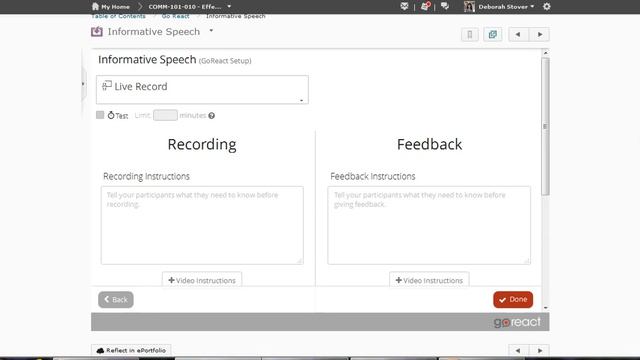Viewport: 640px width, 360px height.
Task: Open the subscription alerts chat bubble icon
Action: click(445, 7)
